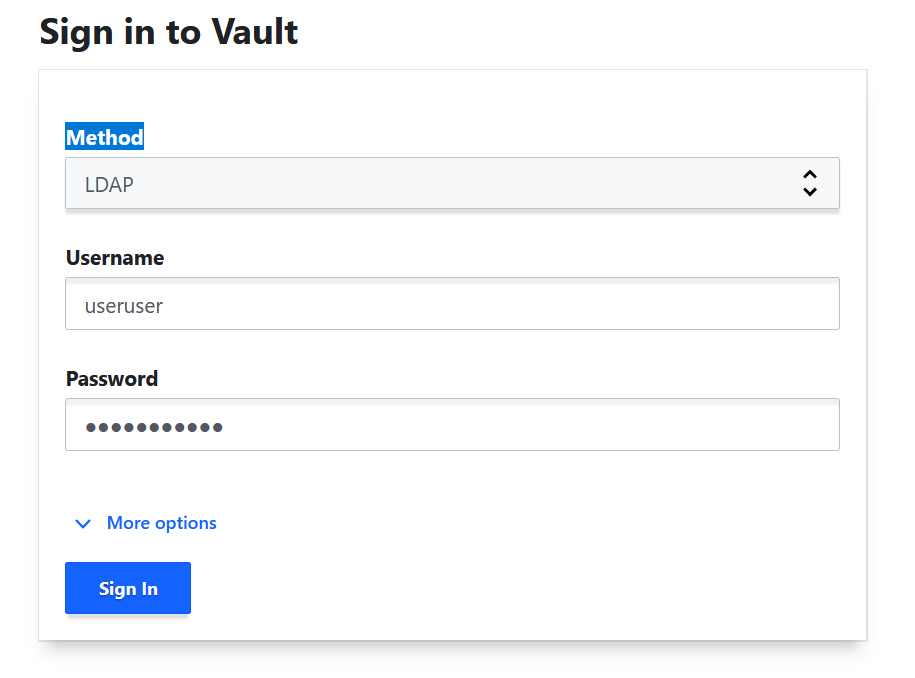Click the More options link text
Viewport: 915px width, 678px height.
tap(162, 523)
